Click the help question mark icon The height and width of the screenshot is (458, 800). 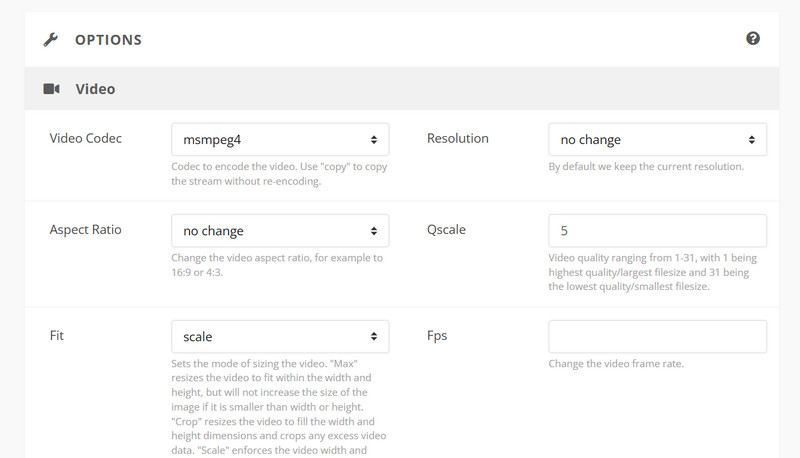pos(753,38)
